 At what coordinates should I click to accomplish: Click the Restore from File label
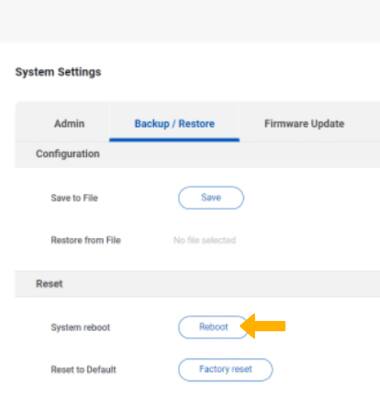pos(86,240)
